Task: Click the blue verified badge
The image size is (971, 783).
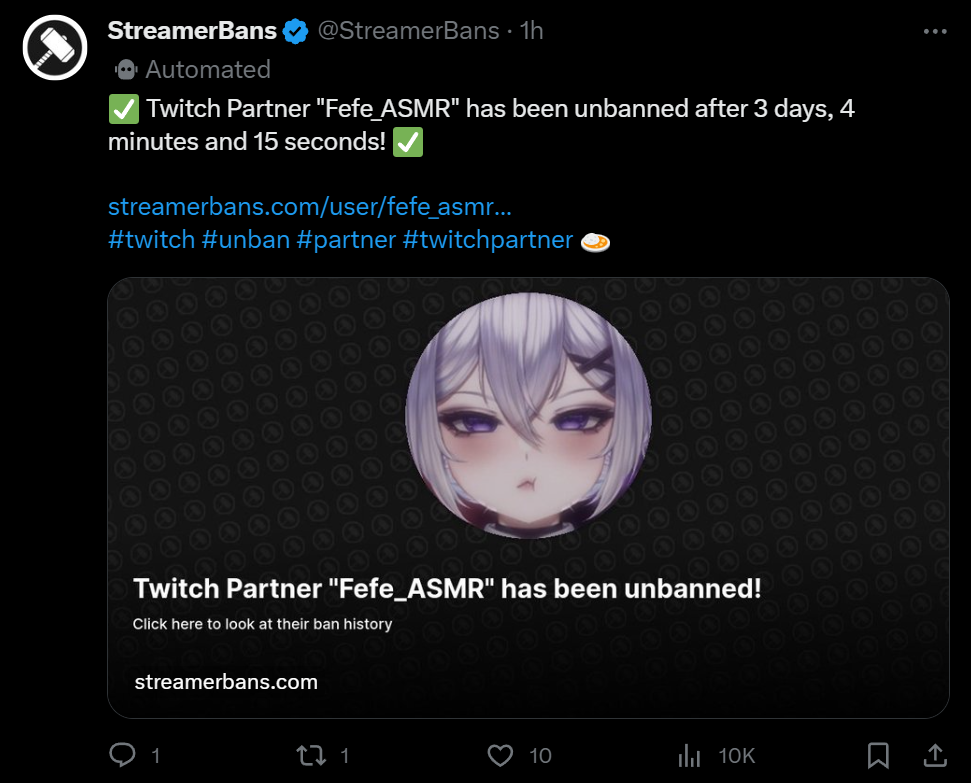Action: point(294,31)
